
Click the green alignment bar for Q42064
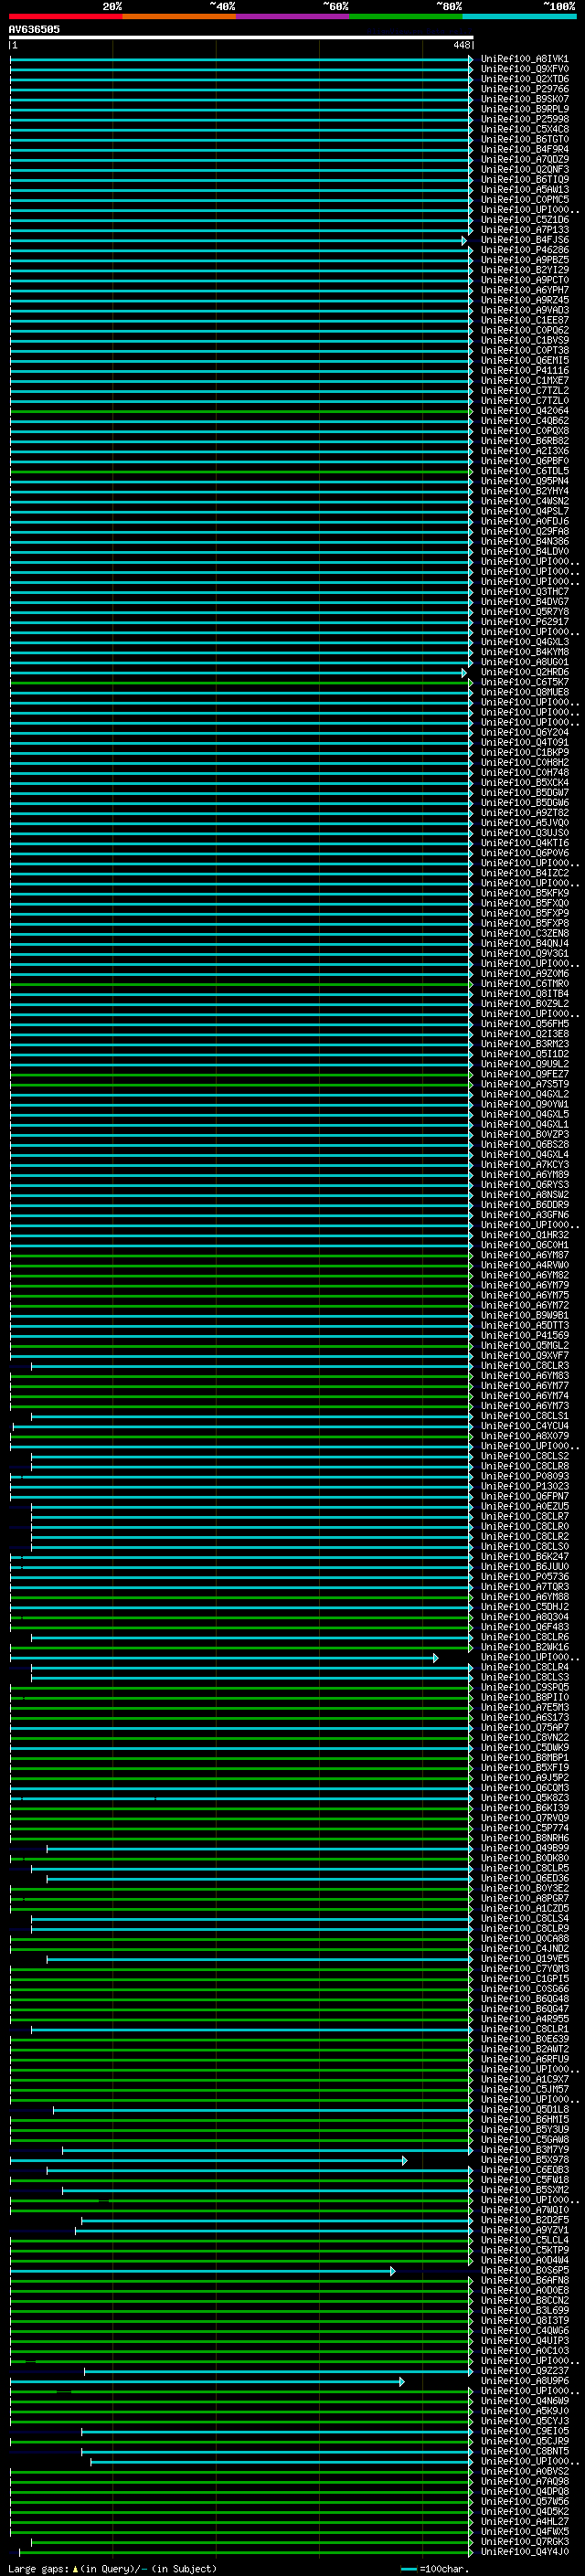pos(240,411)
